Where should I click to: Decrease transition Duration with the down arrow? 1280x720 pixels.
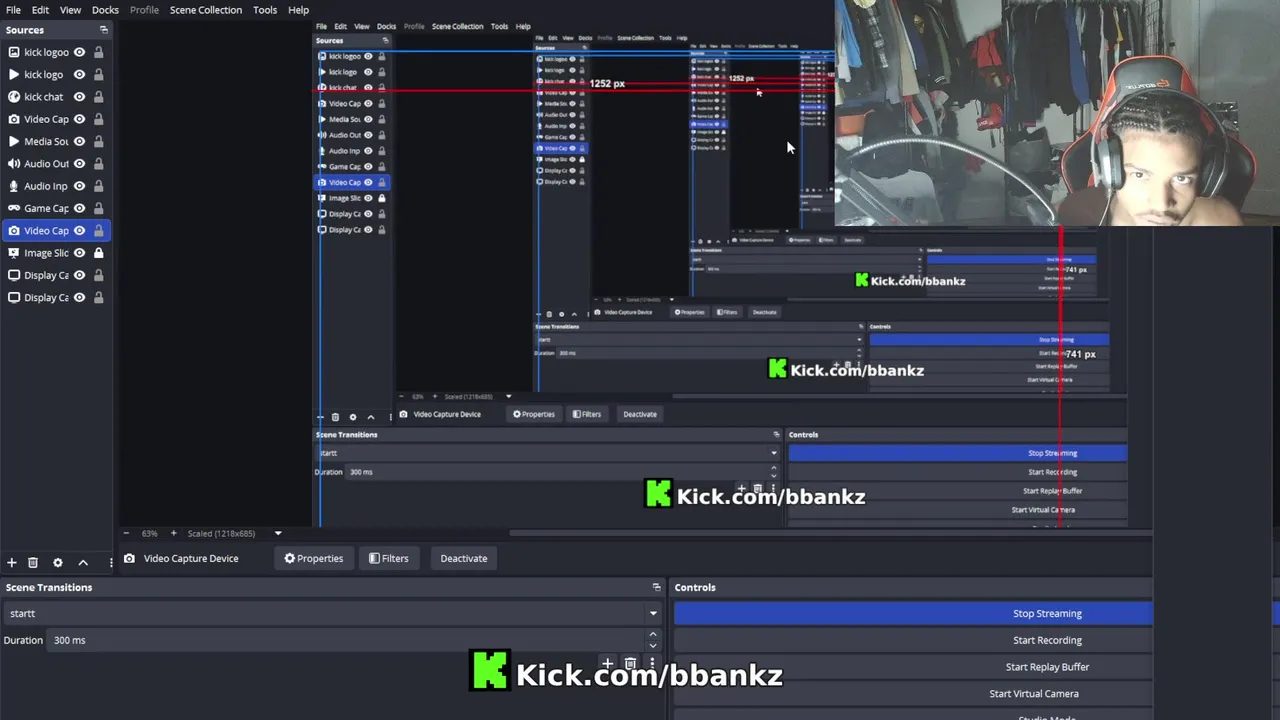(653, 645)
